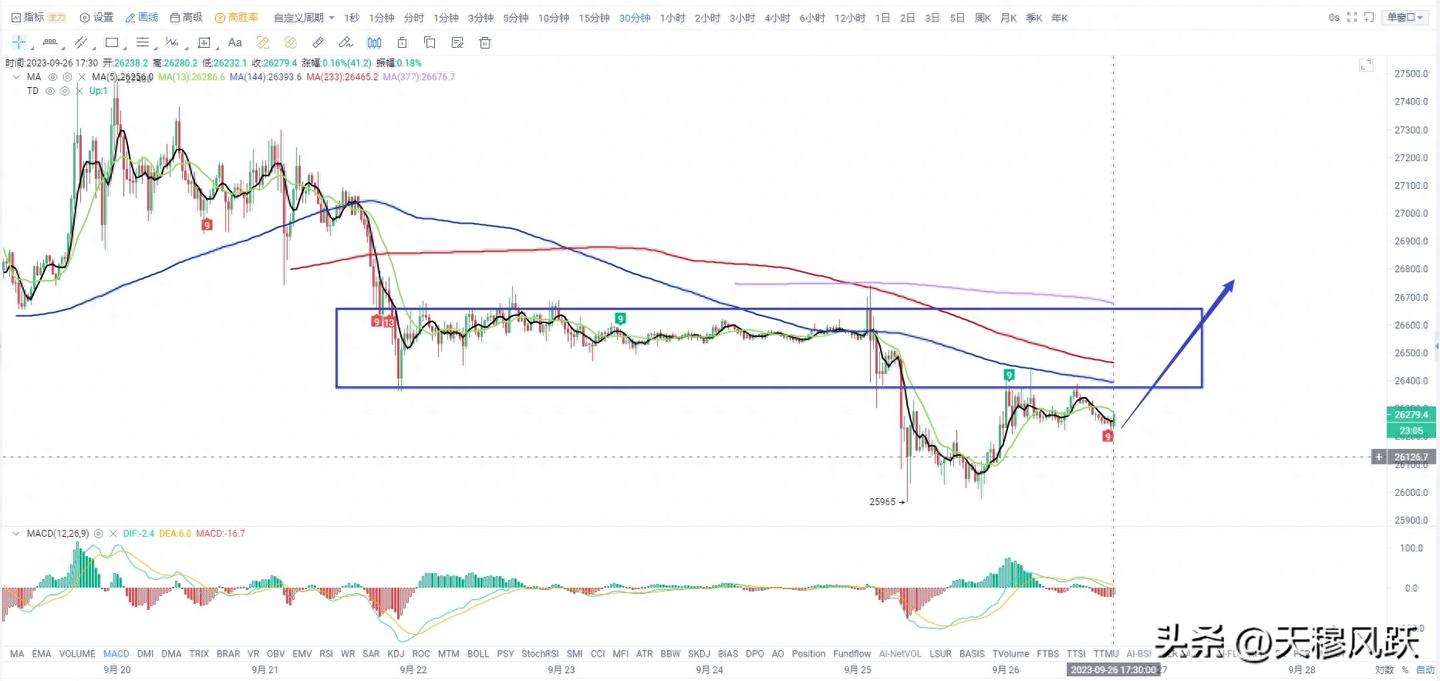Click the copy drawings icon

pos(430,43)
